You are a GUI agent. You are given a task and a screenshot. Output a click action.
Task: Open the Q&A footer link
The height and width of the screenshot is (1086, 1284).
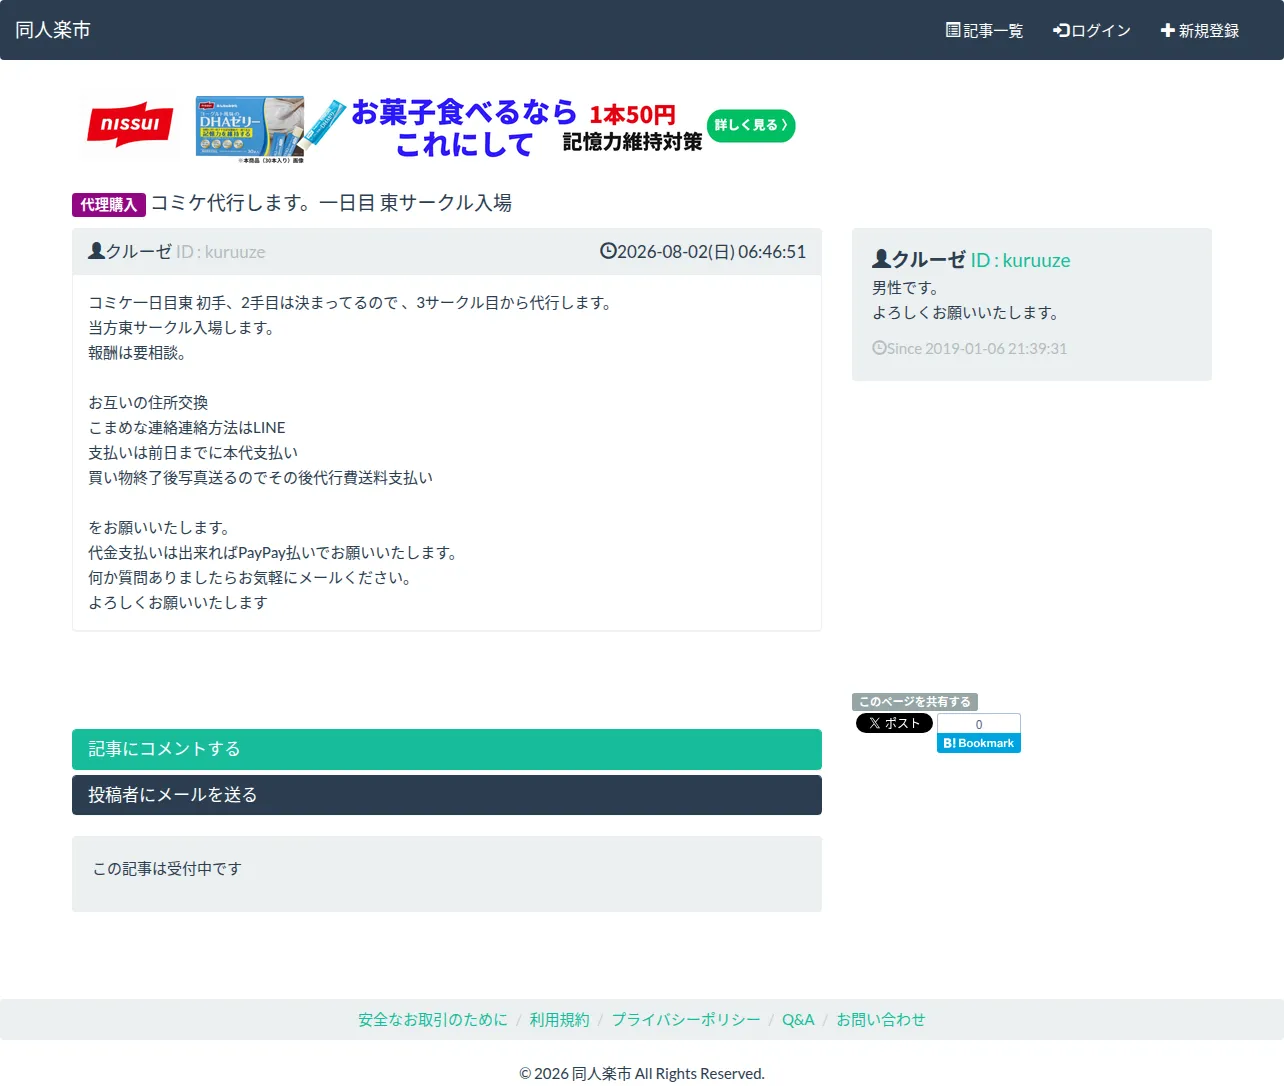tap(798, 1020)
